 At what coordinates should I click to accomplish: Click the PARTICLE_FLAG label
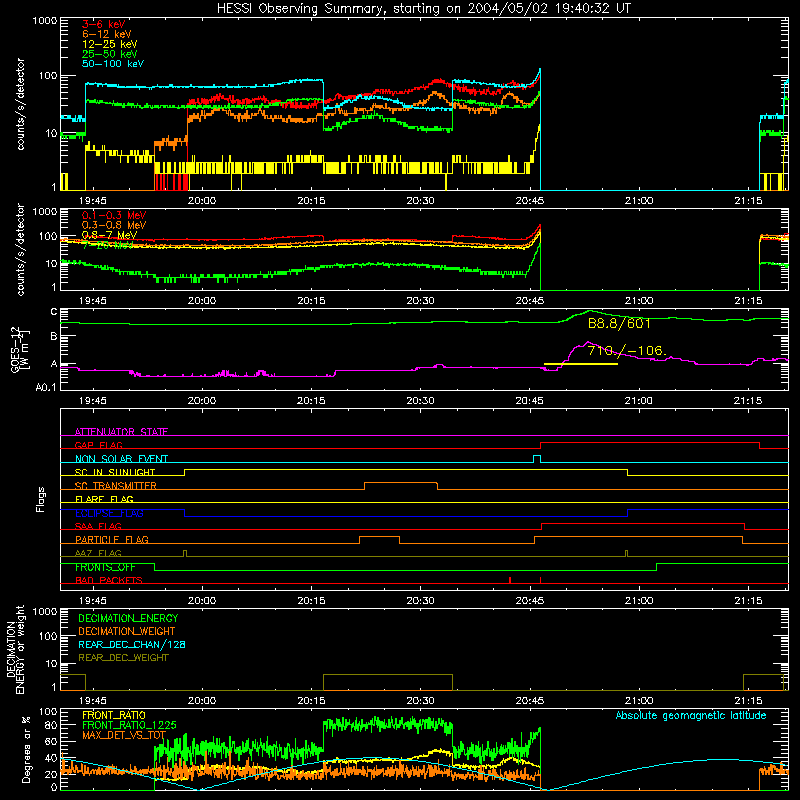112,540
